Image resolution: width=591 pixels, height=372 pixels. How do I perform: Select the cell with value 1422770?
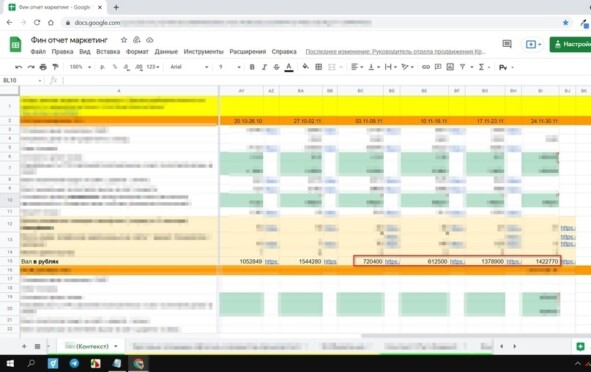tap(540, 261)
